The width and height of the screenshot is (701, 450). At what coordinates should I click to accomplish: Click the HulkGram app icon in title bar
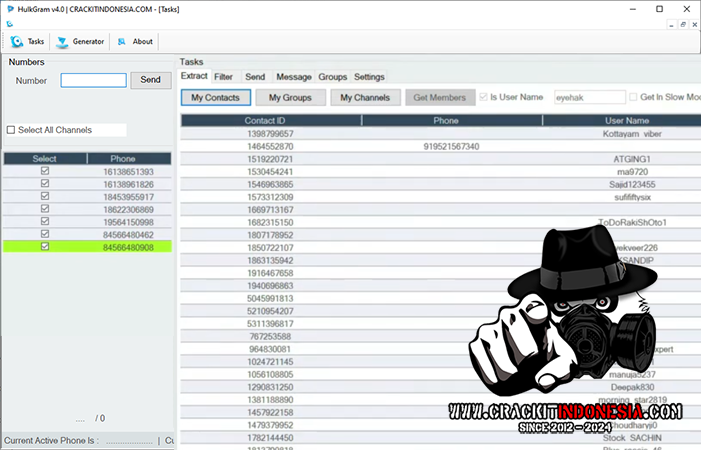(x=9, y=8)
